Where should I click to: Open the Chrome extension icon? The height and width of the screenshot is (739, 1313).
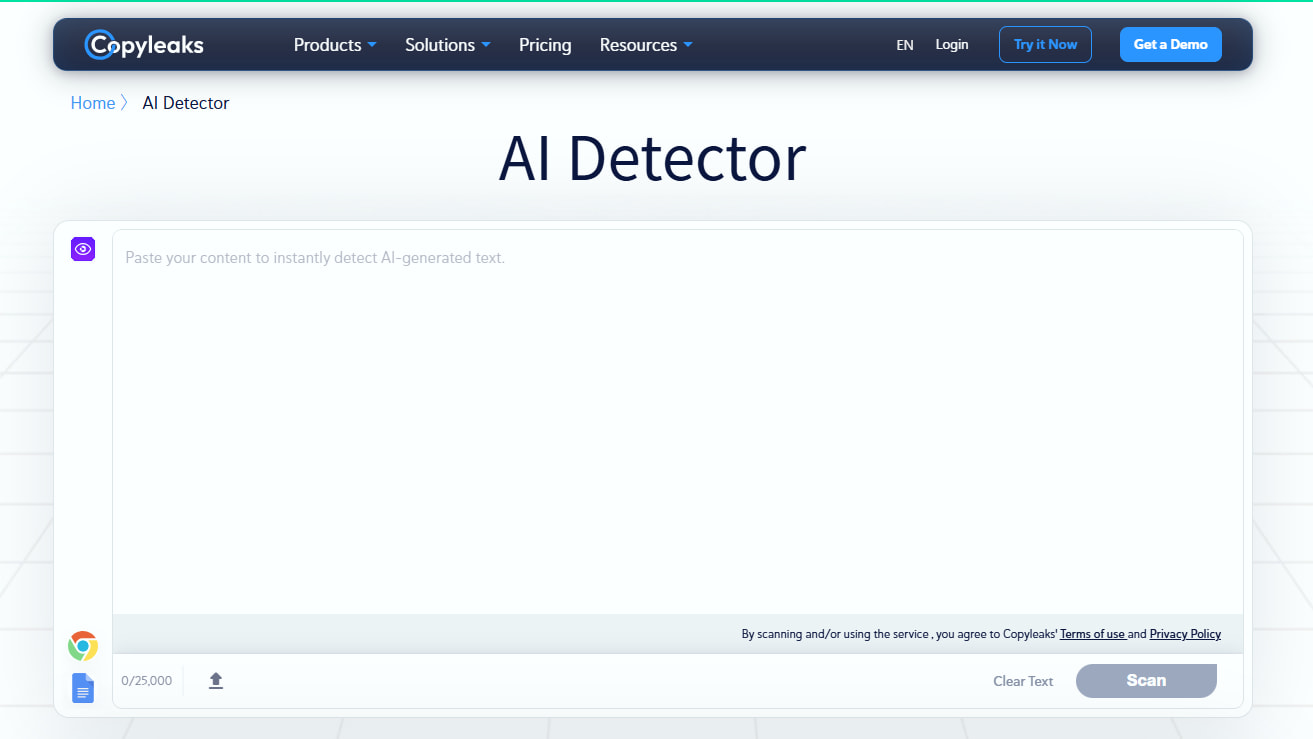coord(82,645)
